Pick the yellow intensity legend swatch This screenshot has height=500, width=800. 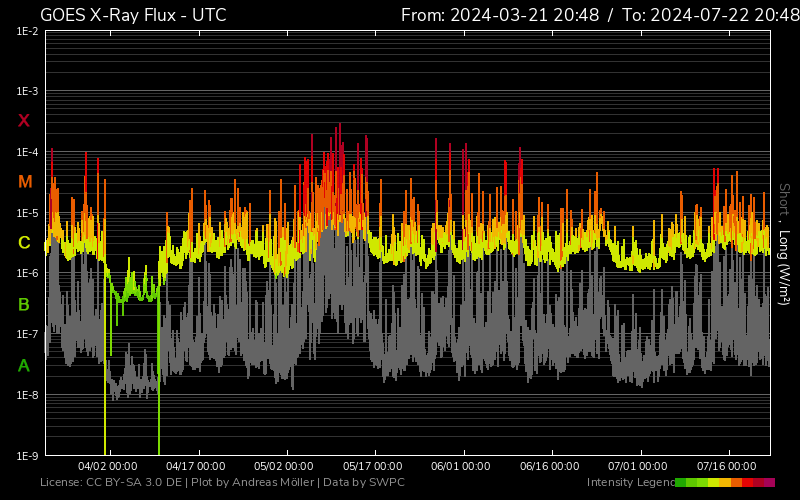tap(714, 483)
